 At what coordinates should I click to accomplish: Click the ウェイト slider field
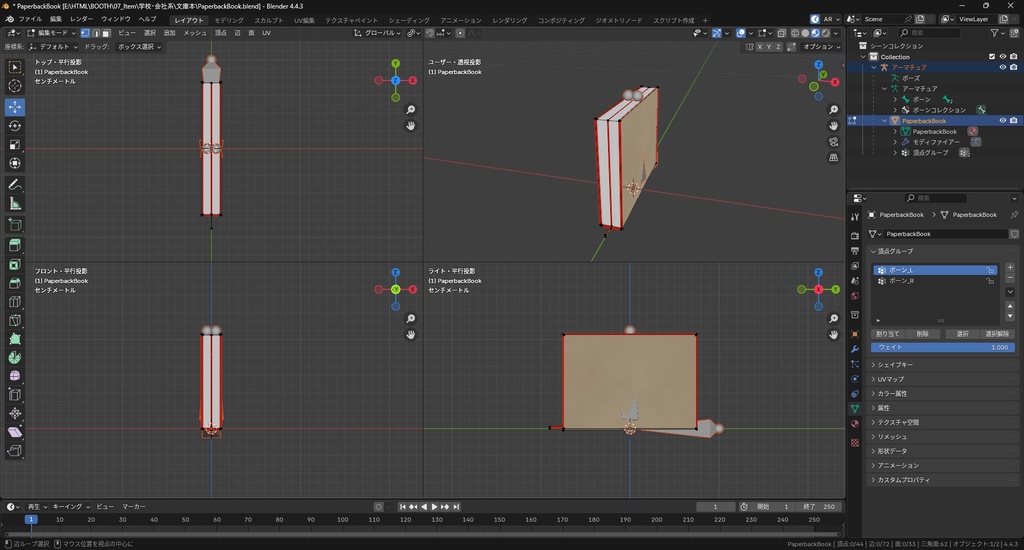click(942, 347)
